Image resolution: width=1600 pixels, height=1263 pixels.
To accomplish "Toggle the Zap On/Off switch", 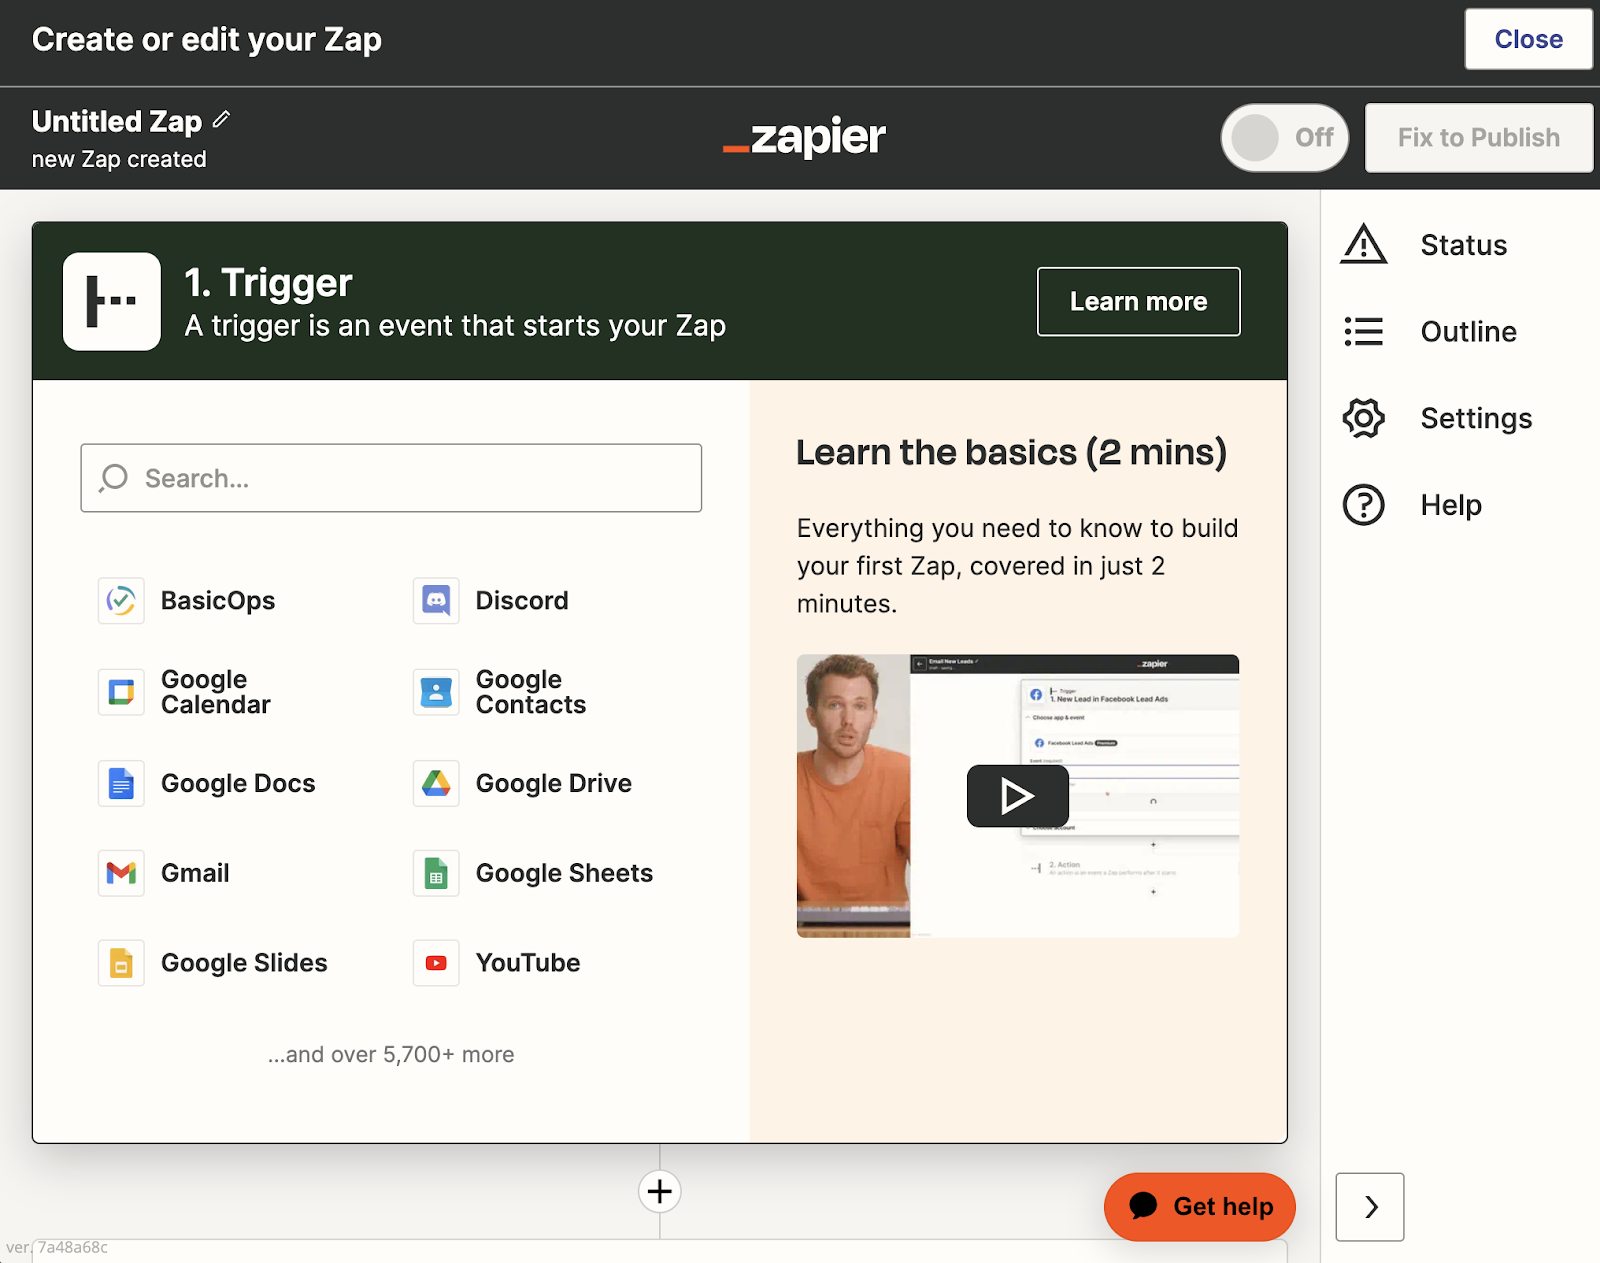I will click(1284, 137).
